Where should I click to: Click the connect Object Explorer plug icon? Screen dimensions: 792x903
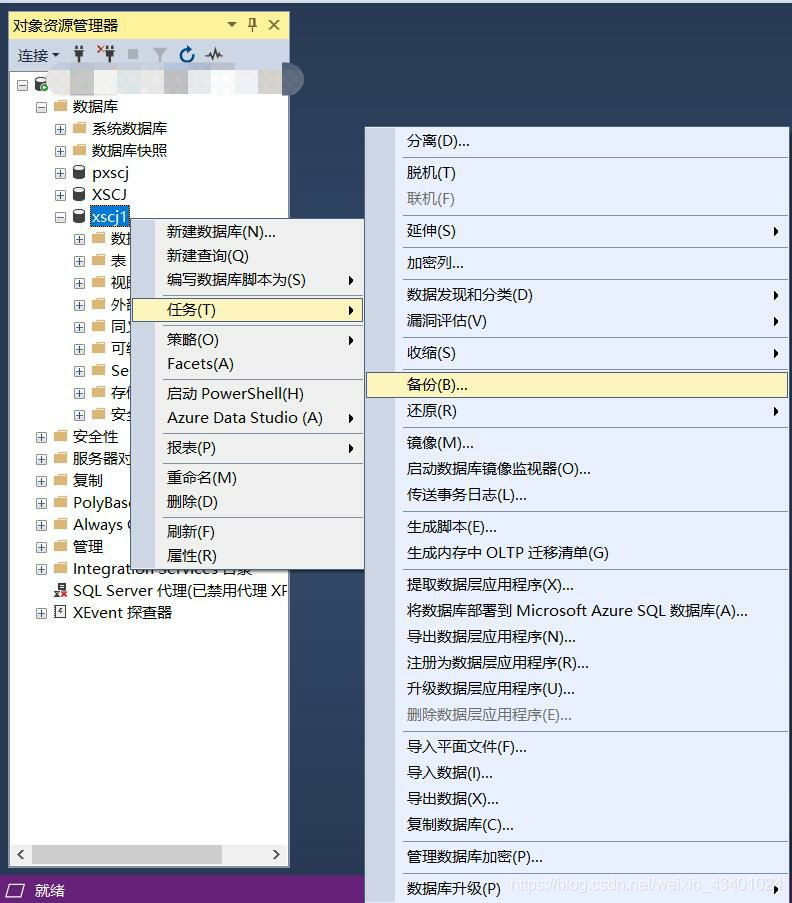pyautogui.click(x=80, y=54)
